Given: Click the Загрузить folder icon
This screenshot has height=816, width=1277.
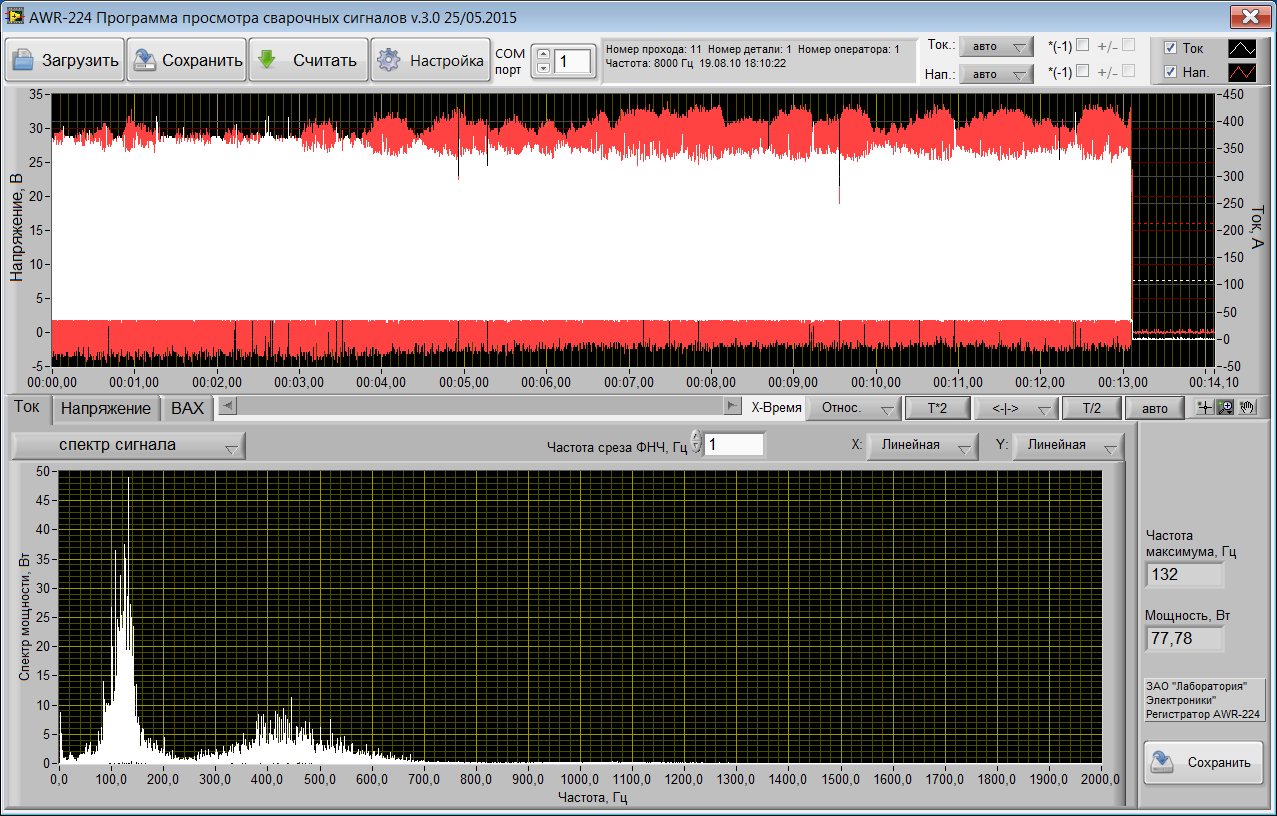Looking at the screenshot, I should pos(22,60).
